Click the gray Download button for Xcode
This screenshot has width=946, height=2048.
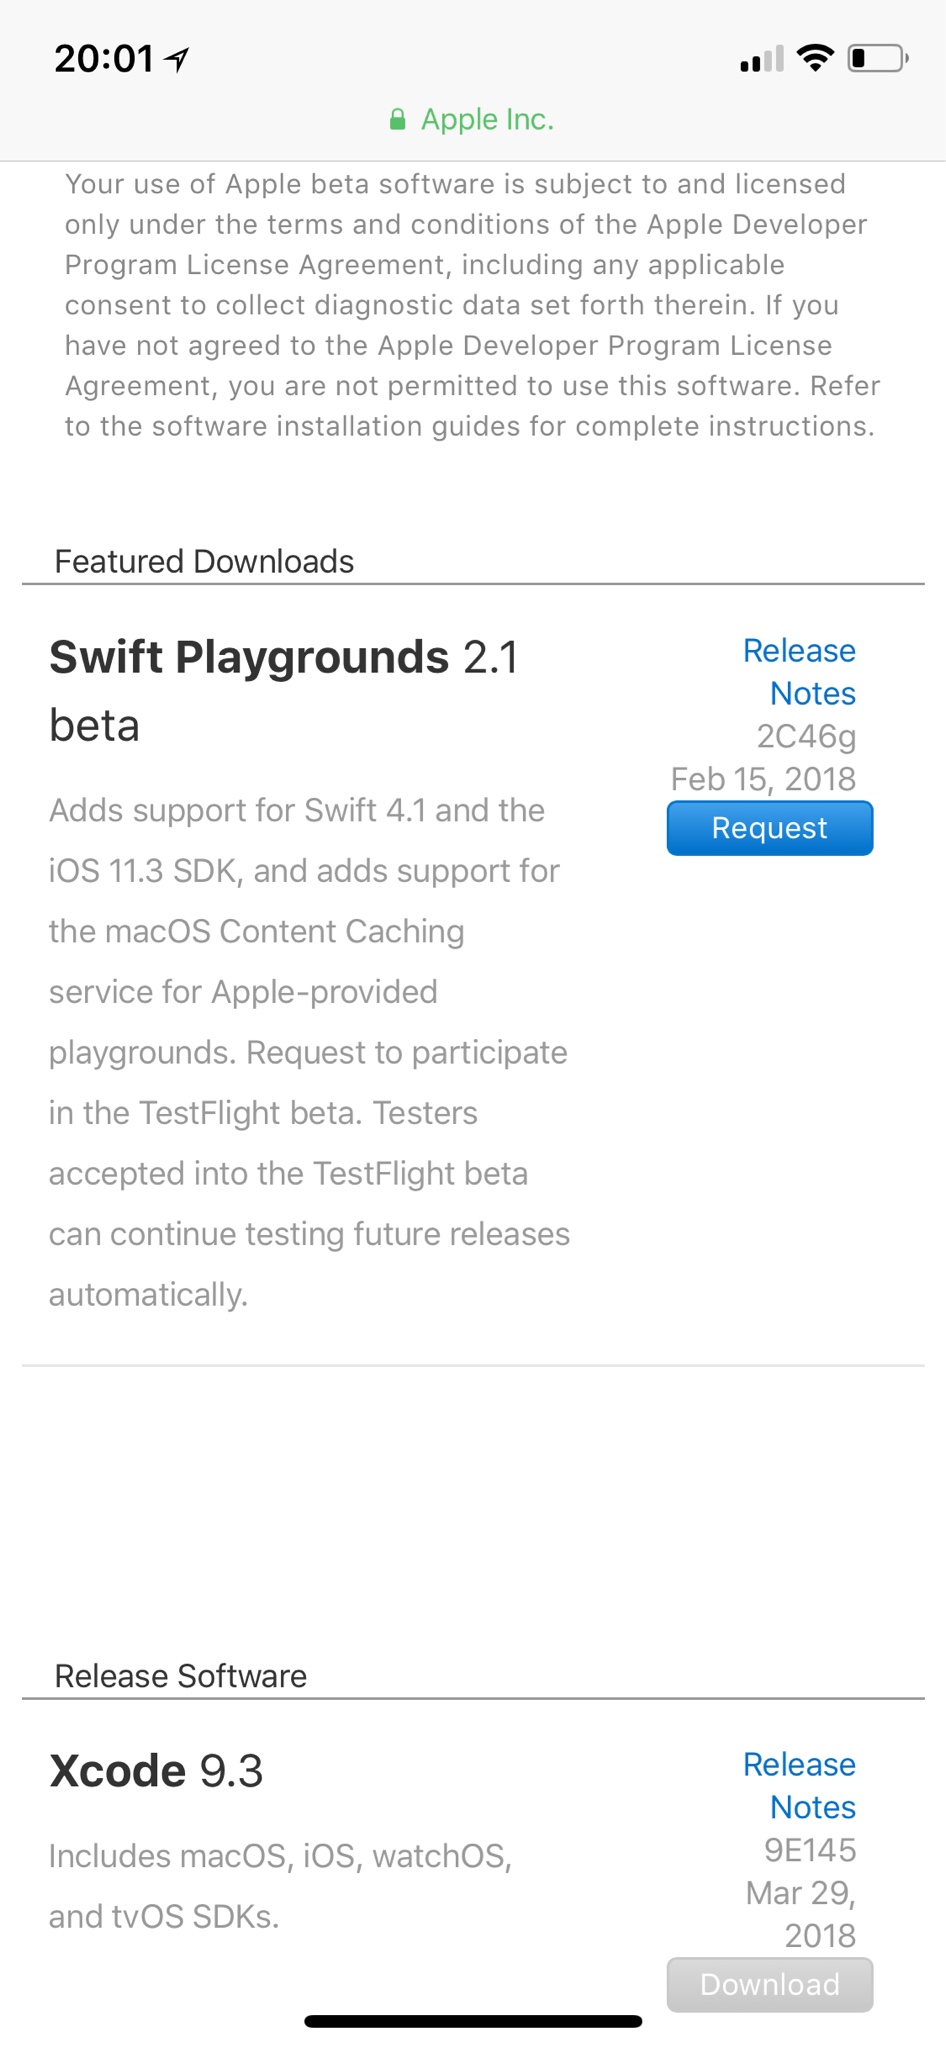pos(770,1984)
